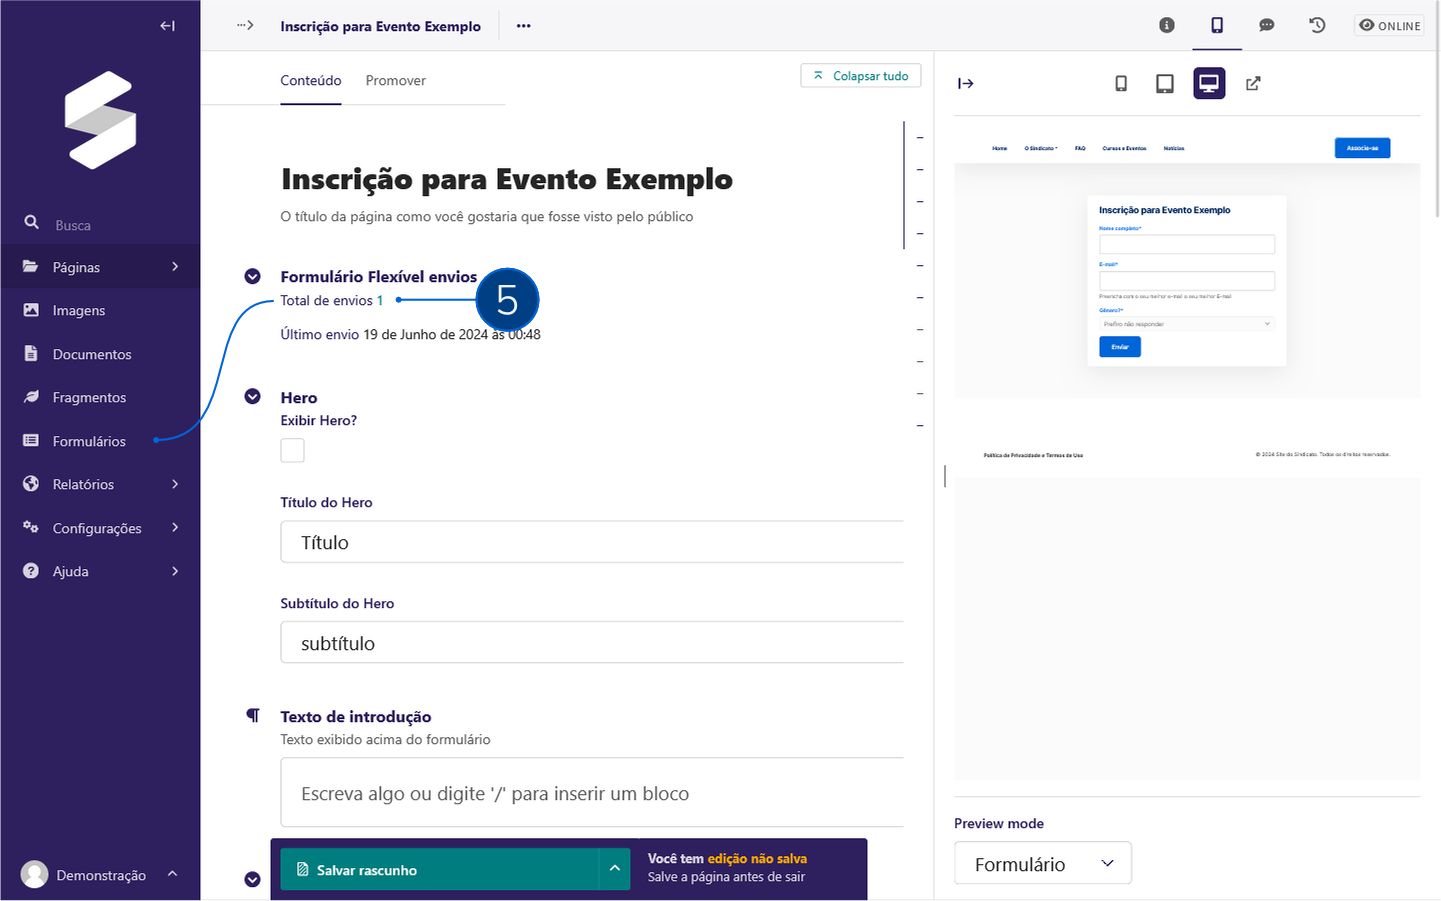
Task: Open the comments speech bubble icon
Action: coord(1267,25)
